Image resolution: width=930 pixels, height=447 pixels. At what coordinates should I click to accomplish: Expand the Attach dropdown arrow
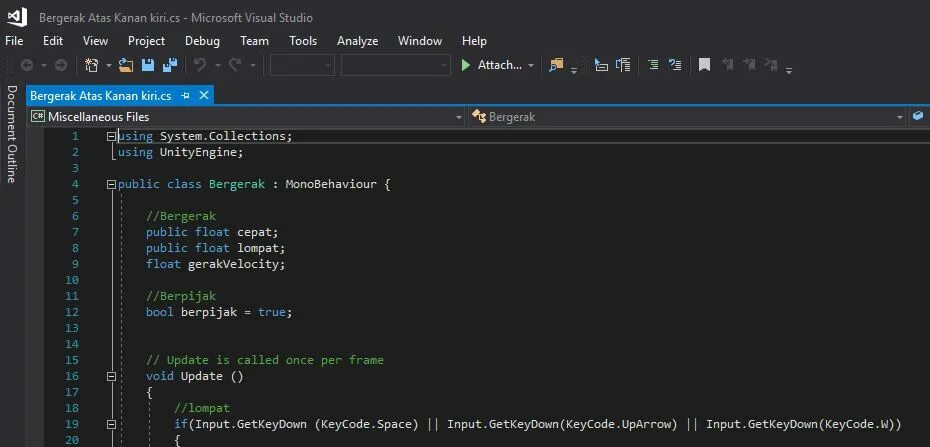point(531,65)
